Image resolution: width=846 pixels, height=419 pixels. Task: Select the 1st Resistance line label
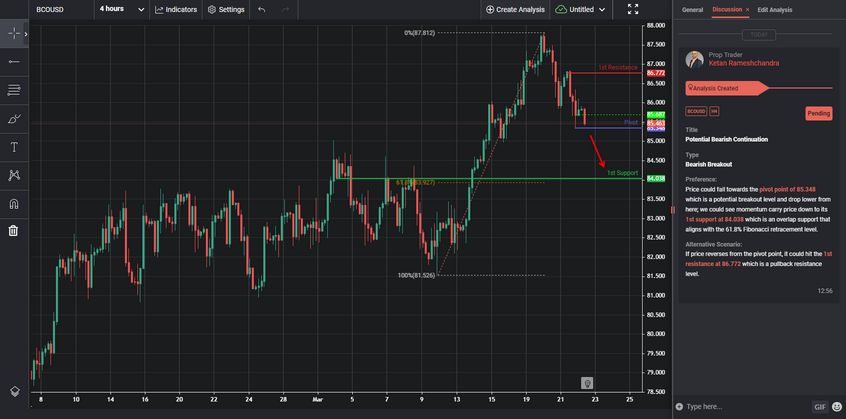[x=617, y=67]
